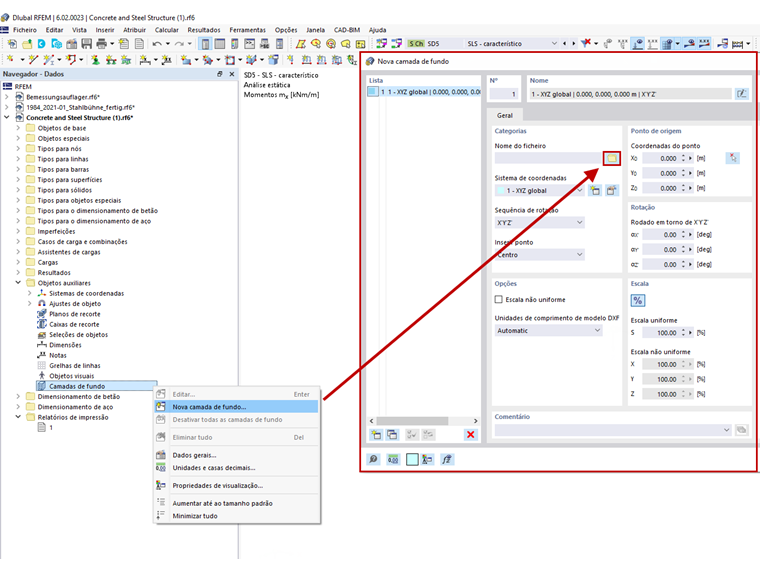This screenshot has height=570, width=760.
Task: Close the Navegador - Dados panel
Action: 232,74
